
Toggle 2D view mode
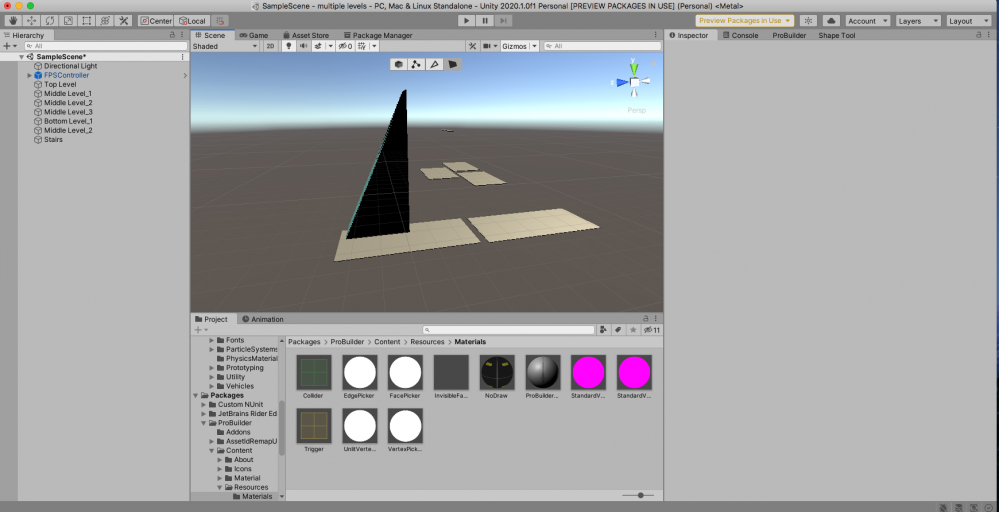(270, 46)
